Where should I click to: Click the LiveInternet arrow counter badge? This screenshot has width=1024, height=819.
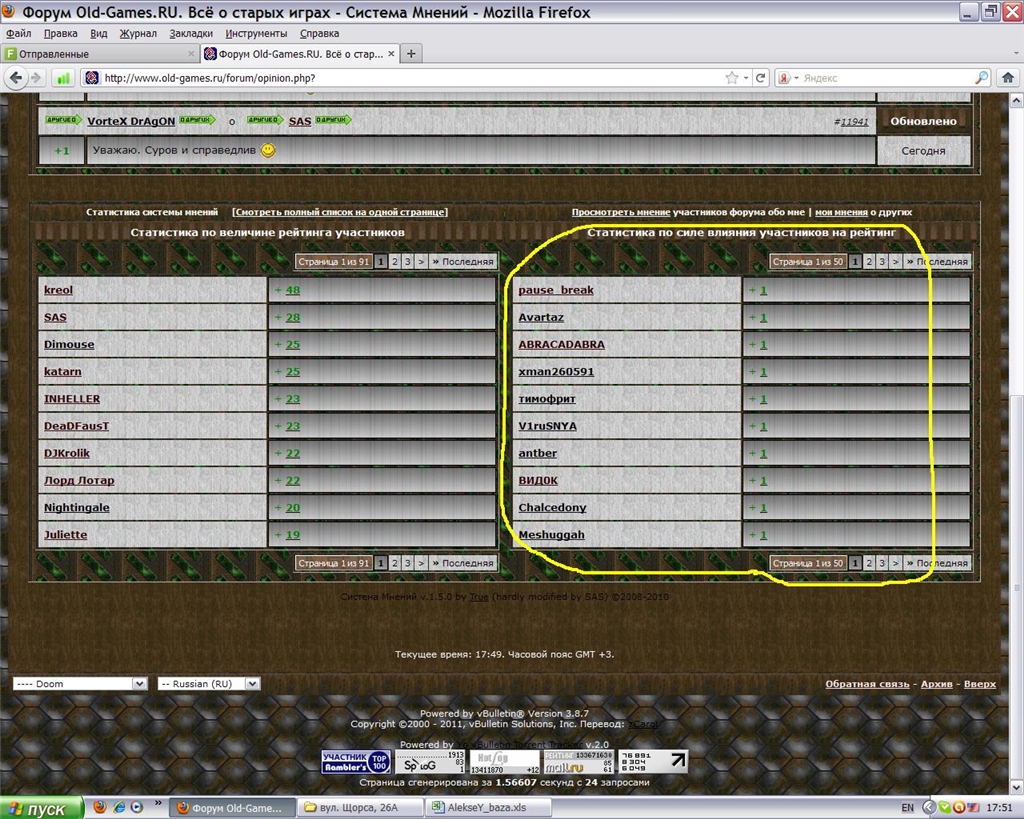(653, 762)
